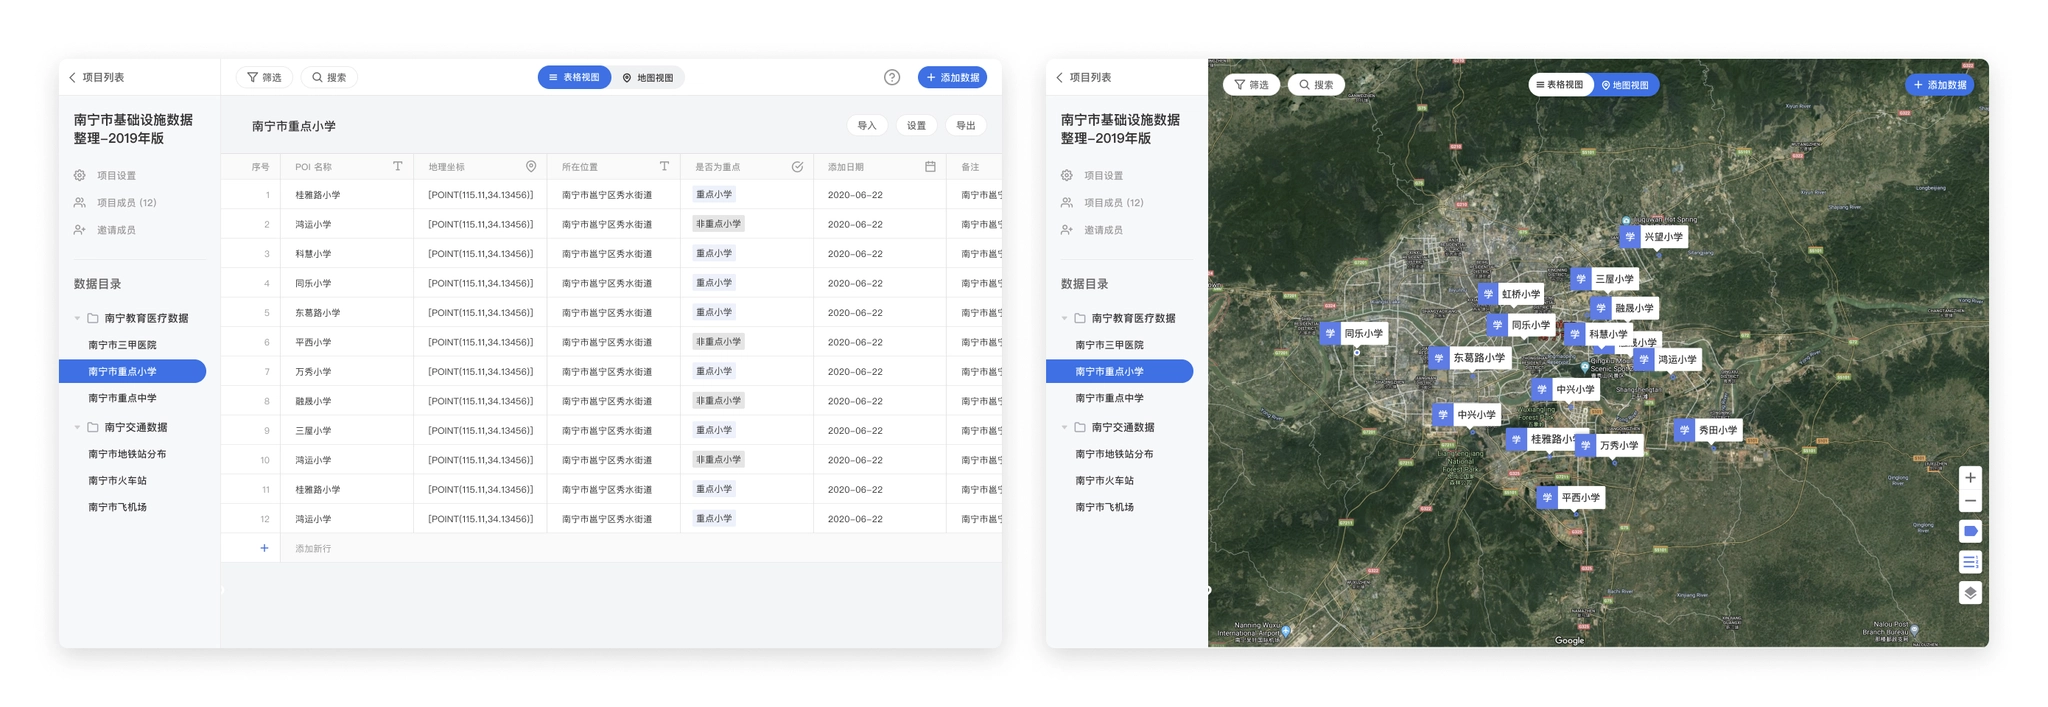Zoom out the map with minus button

(1969, 501)
